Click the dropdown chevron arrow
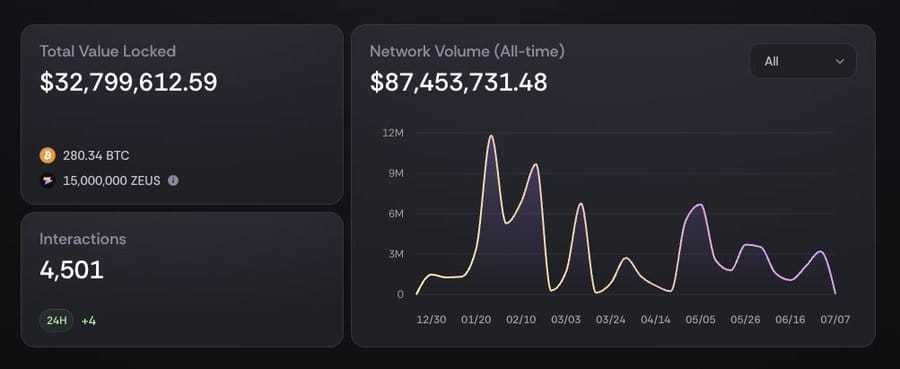 [x=840, y=61]
